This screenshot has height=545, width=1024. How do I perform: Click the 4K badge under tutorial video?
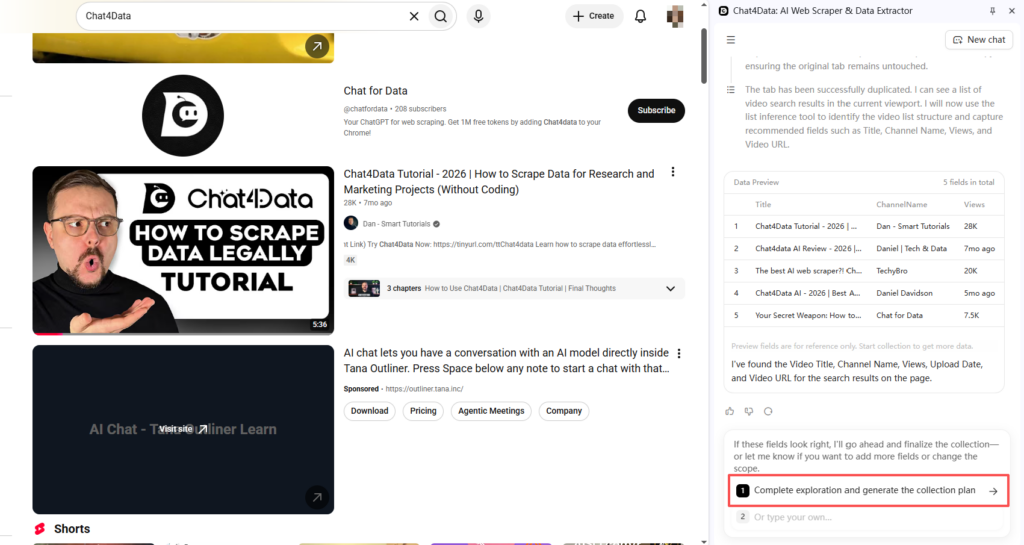351,260
